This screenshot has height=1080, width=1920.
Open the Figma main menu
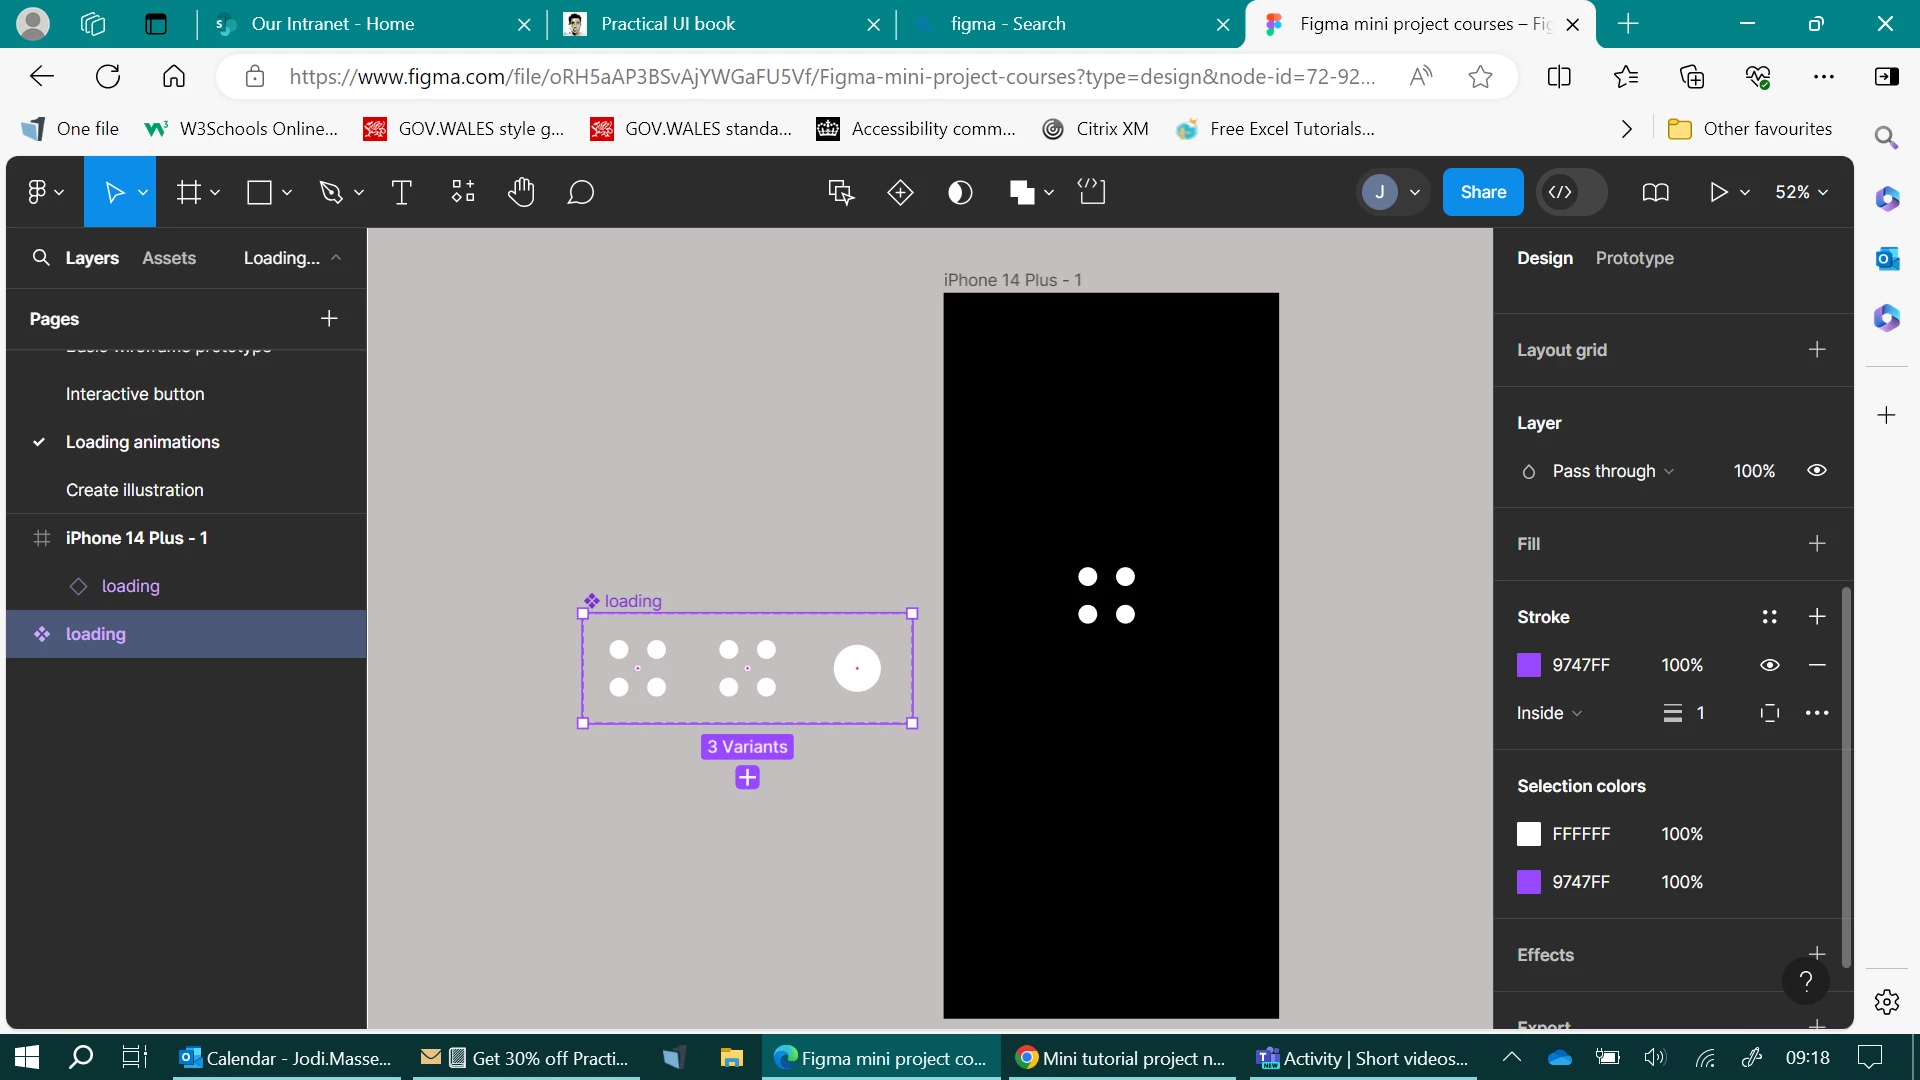(45, 192)
